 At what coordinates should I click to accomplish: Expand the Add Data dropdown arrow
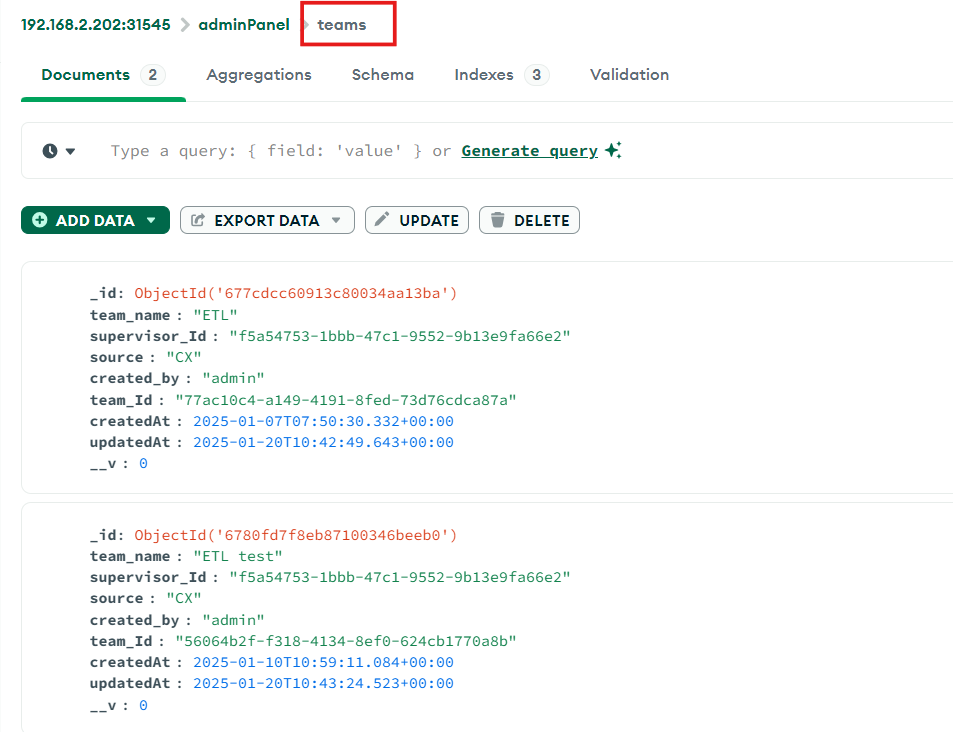151,220
